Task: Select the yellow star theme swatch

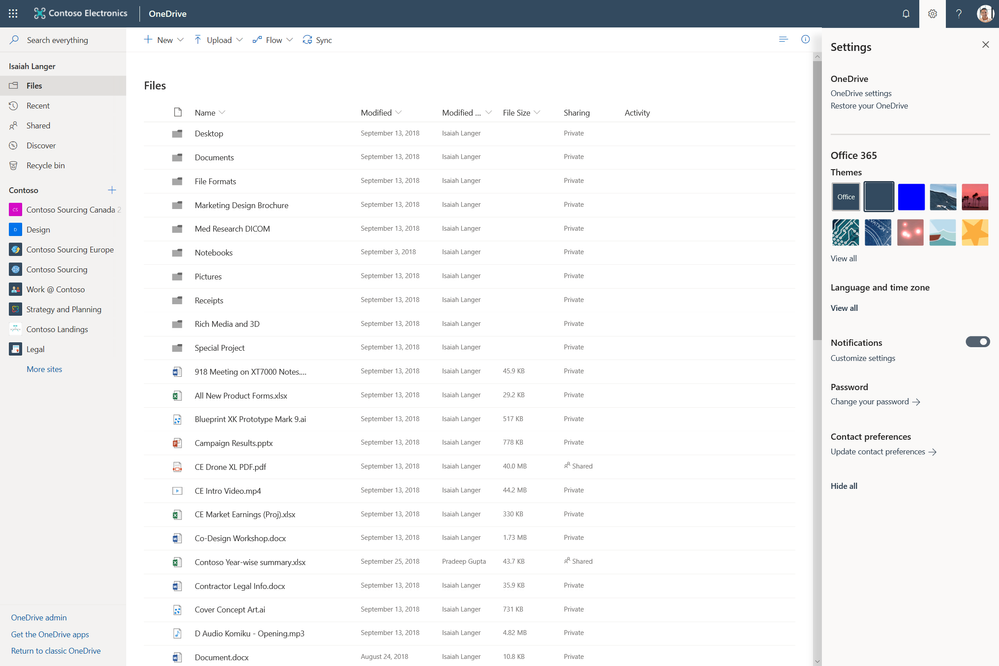Action: click(975, 233)
